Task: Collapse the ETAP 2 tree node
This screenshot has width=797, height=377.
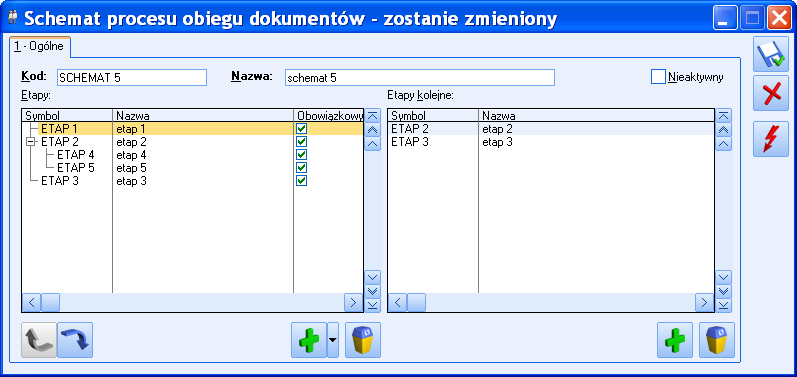Action: click(x=30, y=142)
